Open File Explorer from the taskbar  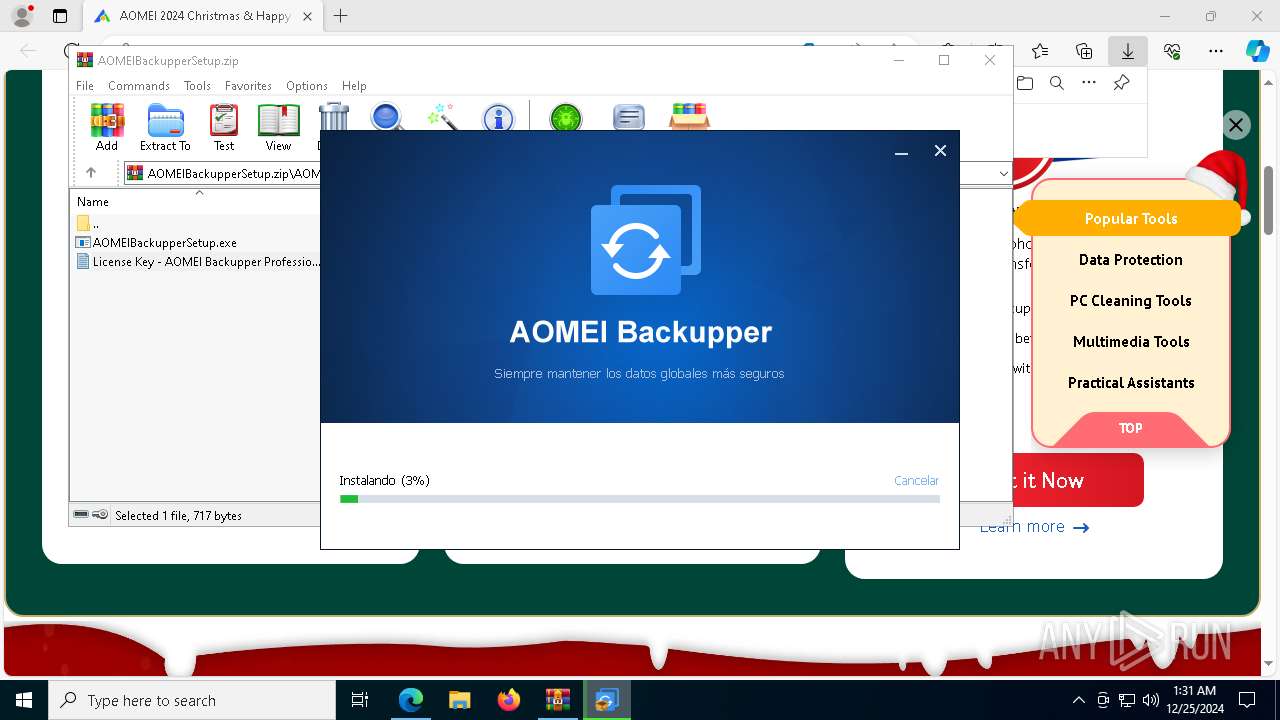[x=460, y=700]
